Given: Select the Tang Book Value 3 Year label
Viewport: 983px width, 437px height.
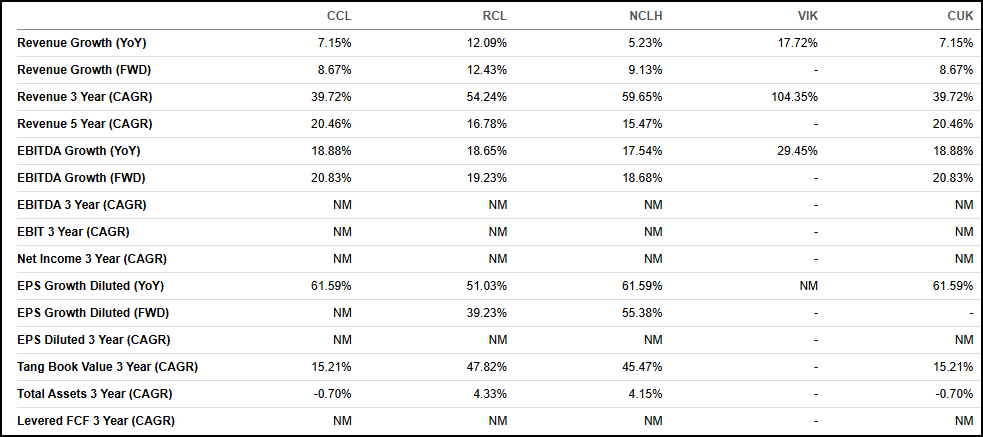Looking at the screenshot, I should [107, 367].
